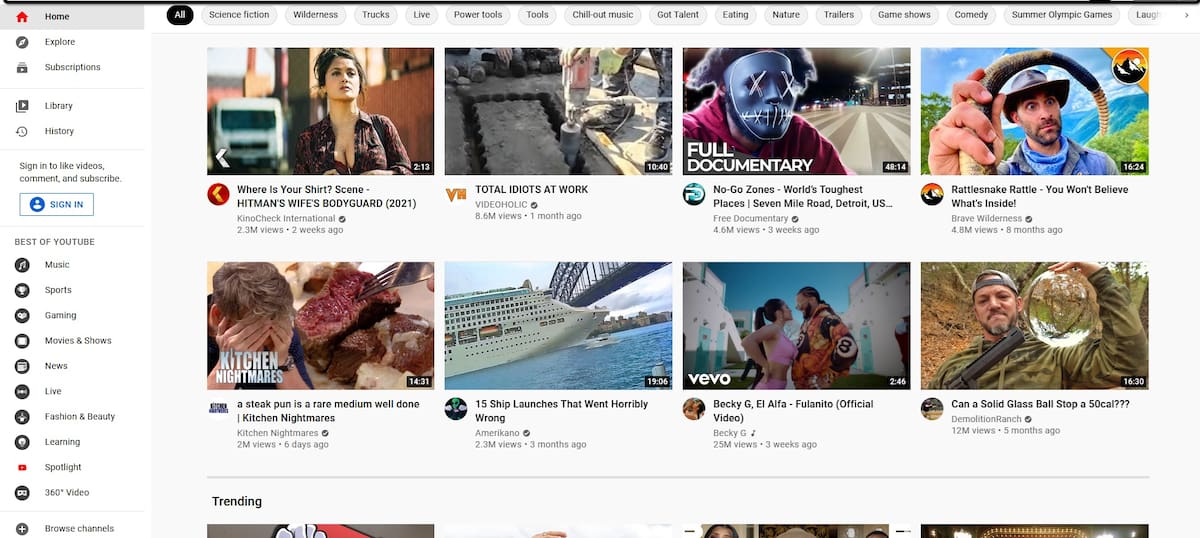Open the Spotlight YouTube icon
The width and height of the screenshot is (1200, 538).
click(22, 467)
